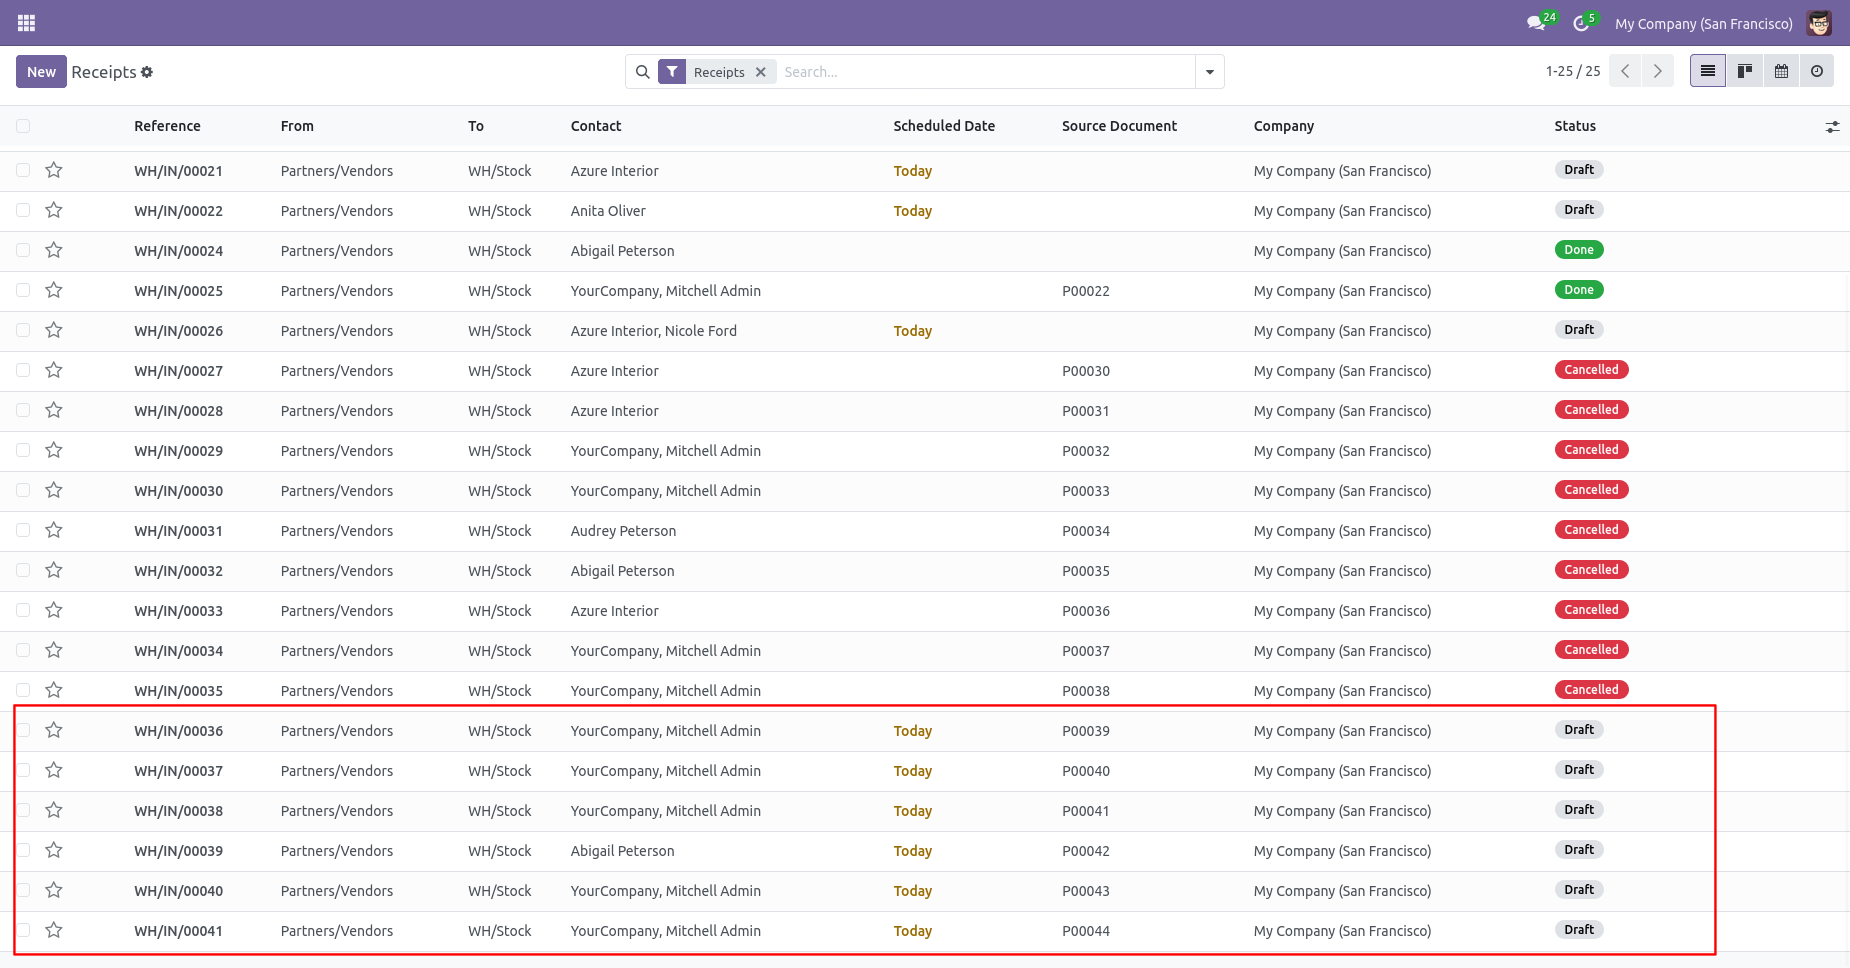Open optional columns settings icon
1850x968 pixels.
coord(1832,127)
